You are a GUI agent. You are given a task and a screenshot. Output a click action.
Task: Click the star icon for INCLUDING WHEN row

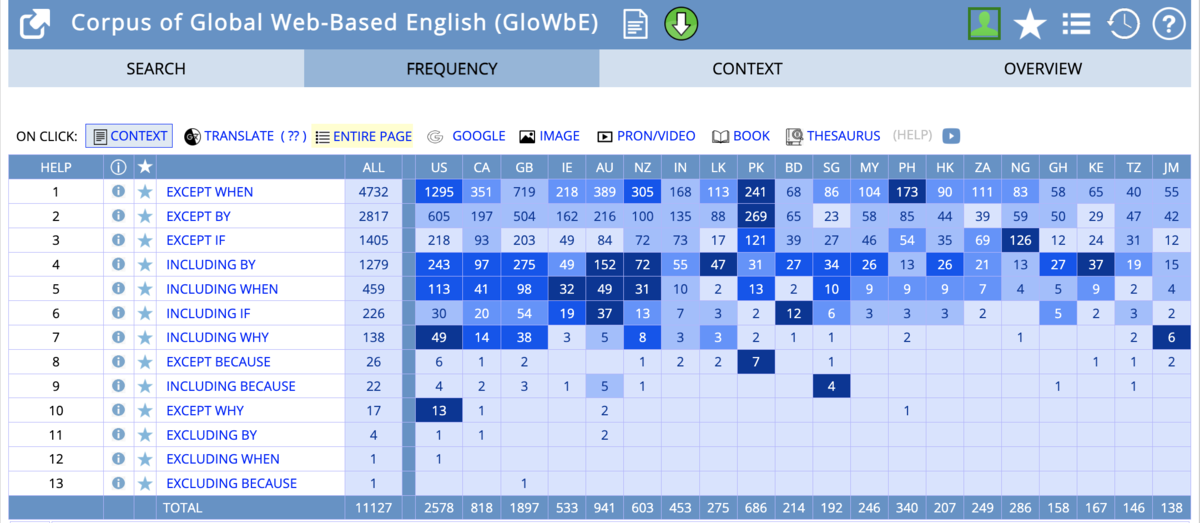click(145, 289)
